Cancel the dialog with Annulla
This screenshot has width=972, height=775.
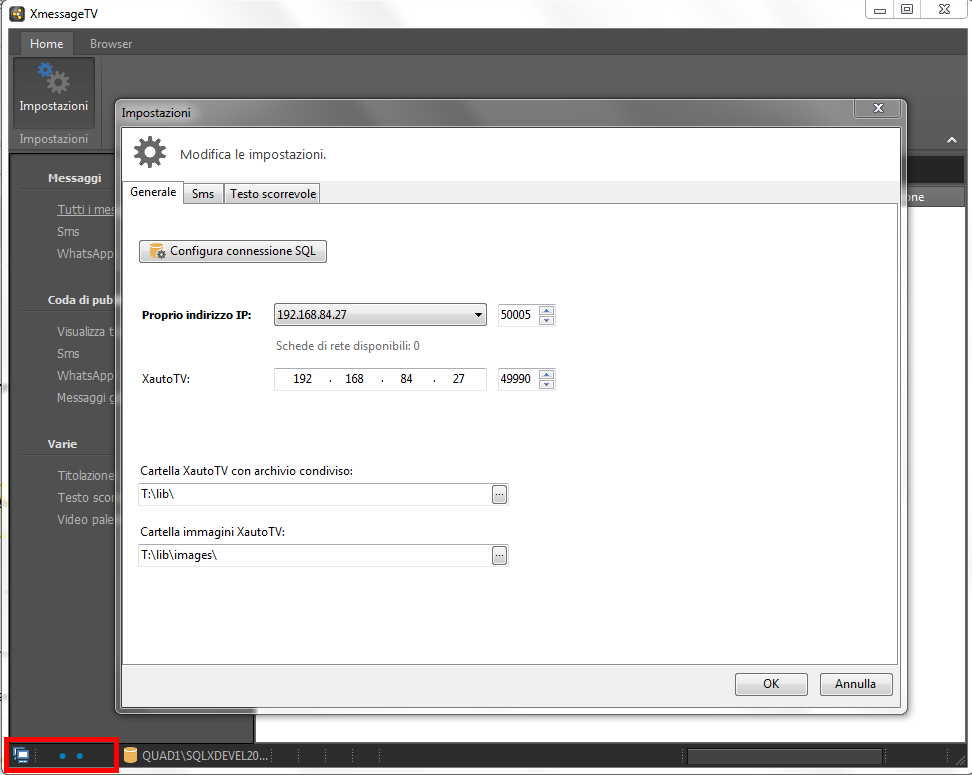[x=855, y=684]
